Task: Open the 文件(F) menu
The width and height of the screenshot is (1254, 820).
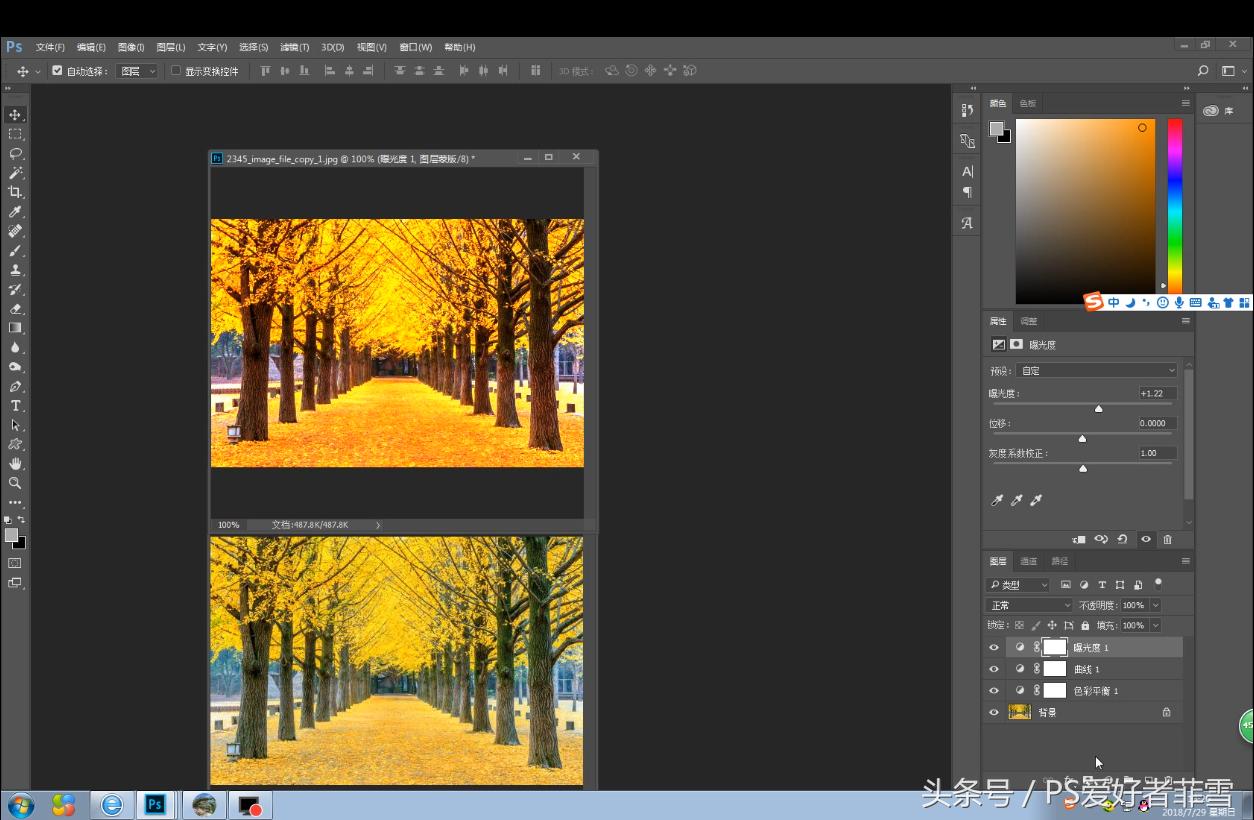Action: click(50, 47)
